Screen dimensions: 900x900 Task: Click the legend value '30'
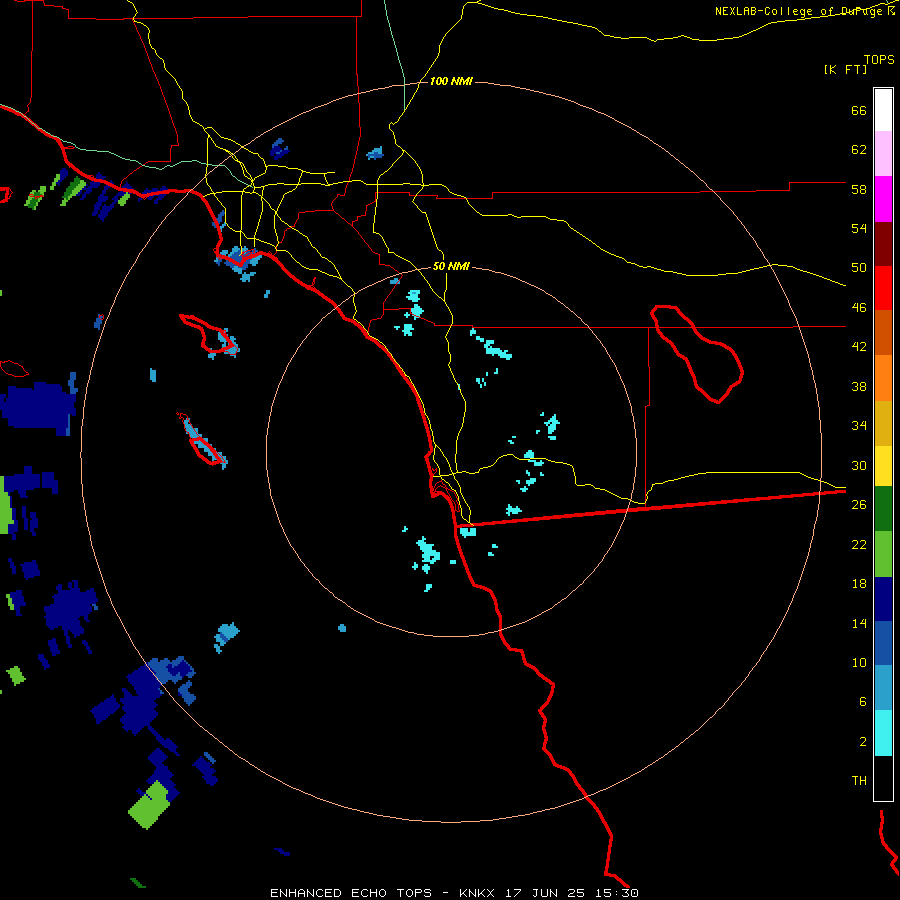(x=859, y=465)
